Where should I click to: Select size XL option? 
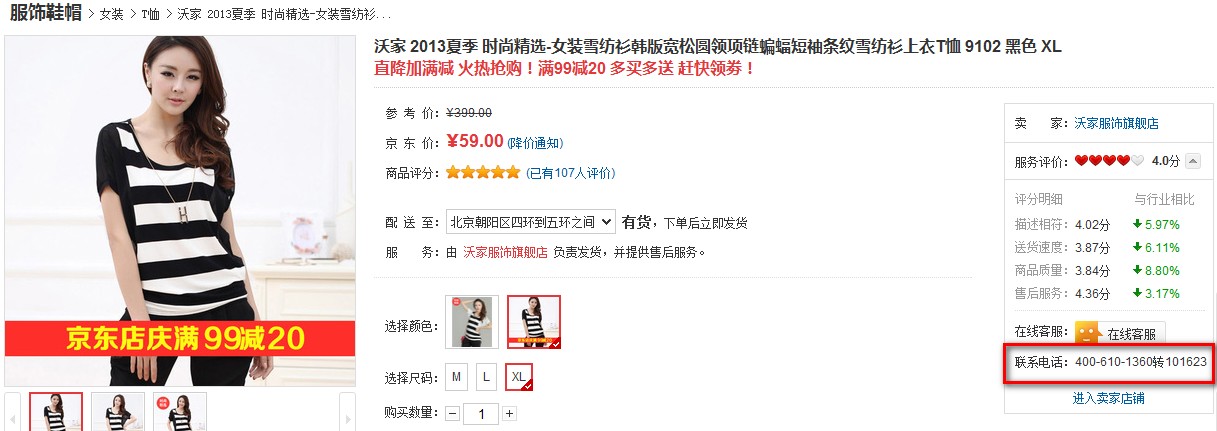point(519,377)
